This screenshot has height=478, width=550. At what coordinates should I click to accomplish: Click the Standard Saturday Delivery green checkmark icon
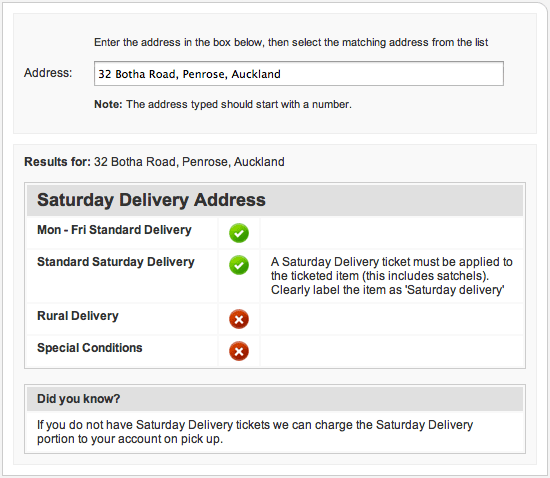(239, 265)
